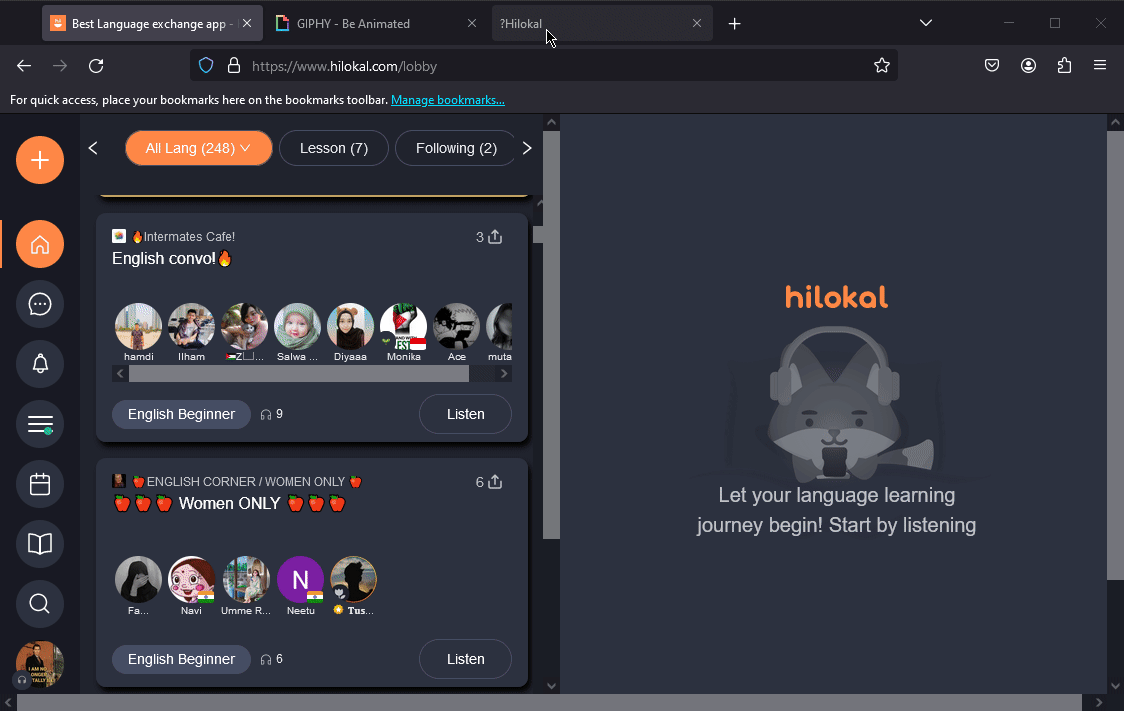The width and height of the screenshot is (1124, 711).
Task: Open the notifications bell icon
Action: point(40,364)
